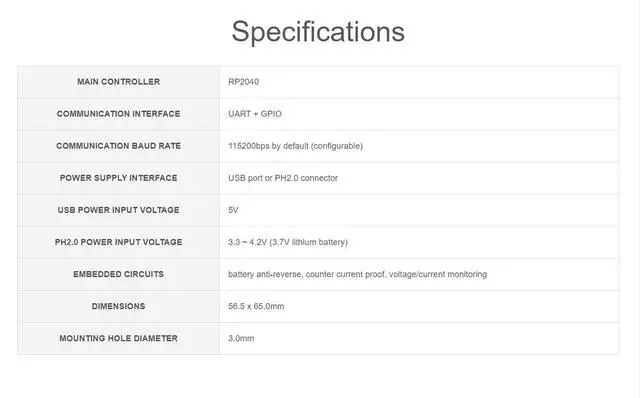This screenshot has width=640, height=398.
Task: Click the 56.5 x 65.0mm value
Action: coord(256,306)
